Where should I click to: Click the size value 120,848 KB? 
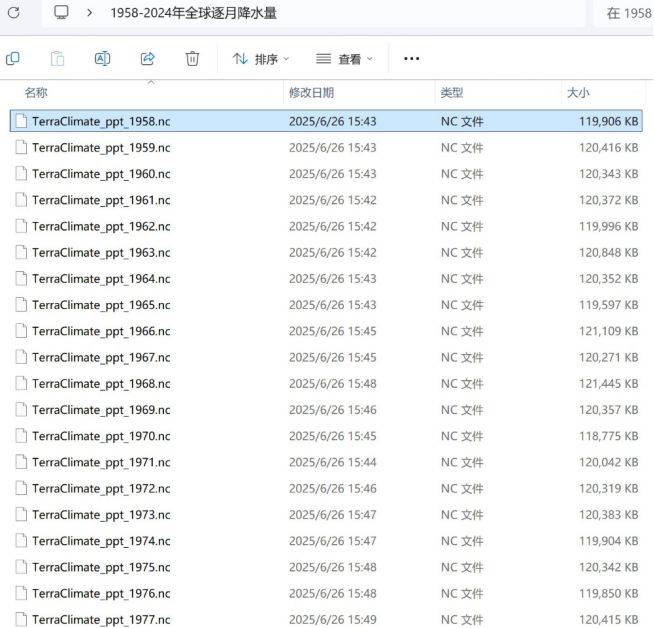609,252
